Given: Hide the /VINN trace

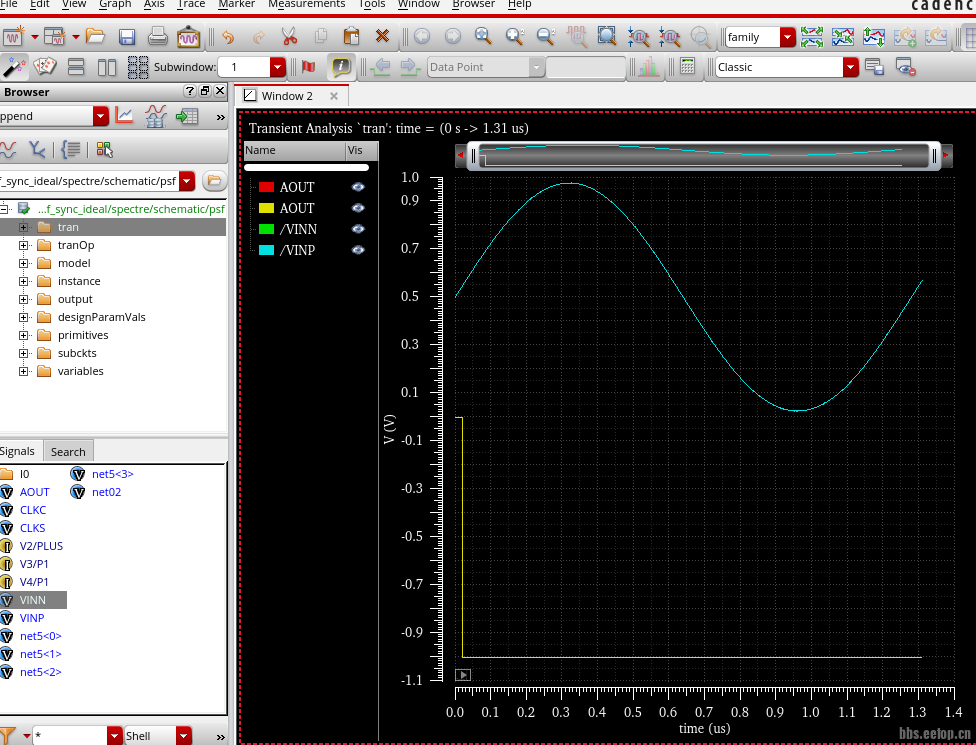Looking at the screenshot, I should 358,229.
